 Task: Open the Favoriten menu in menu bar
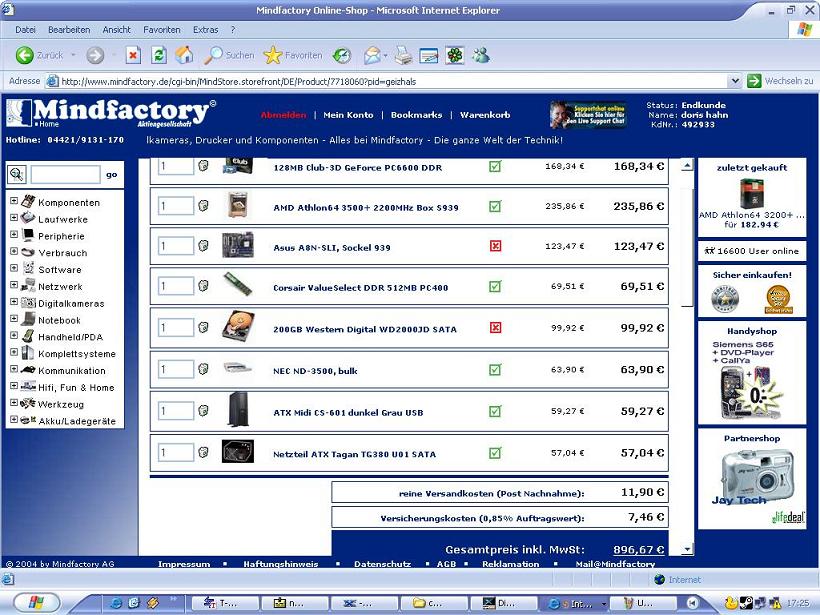coord(162,30)
